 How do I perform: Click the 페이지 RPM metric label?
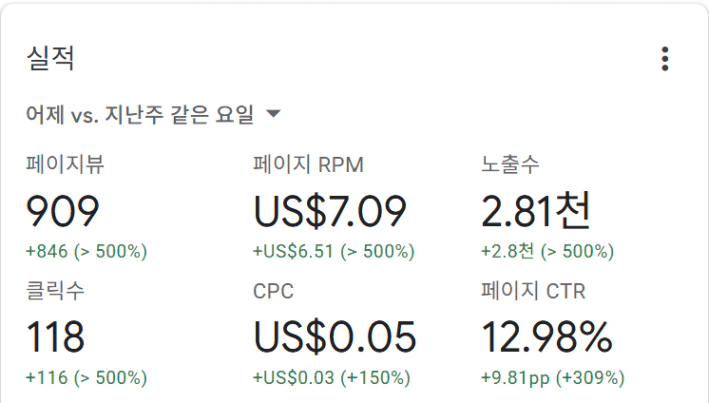(308, 164)
